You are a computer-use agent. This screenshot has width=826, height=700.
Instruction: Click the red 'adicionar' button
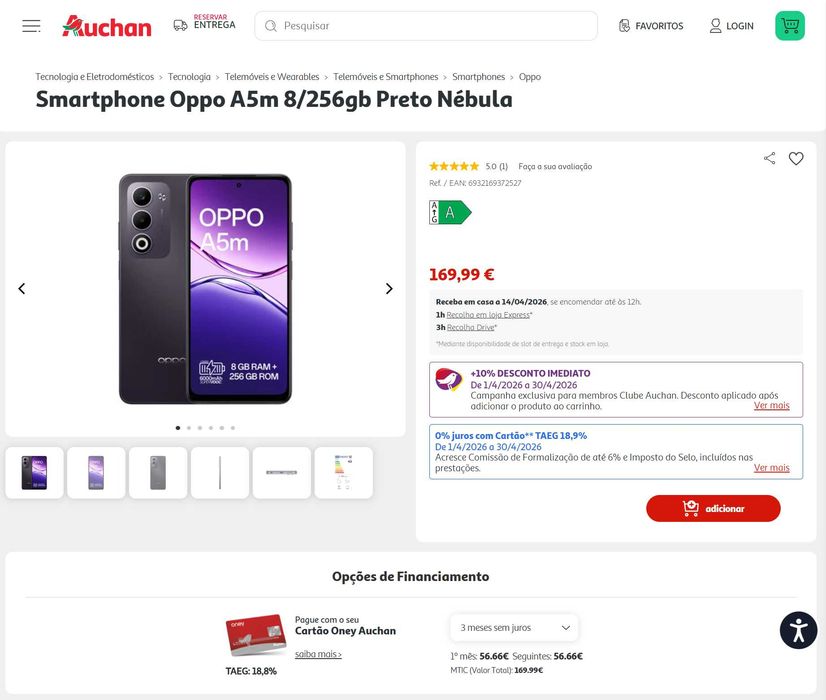pyautogui.click(x=712, y=508)
